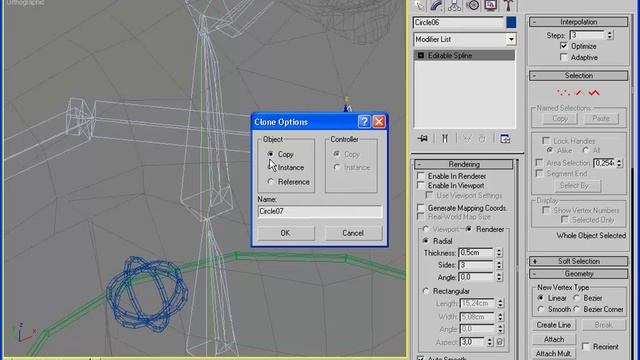Adjust the Angle spinner under Radial
This screenshot has width=640, height=360.
(499, 277)
